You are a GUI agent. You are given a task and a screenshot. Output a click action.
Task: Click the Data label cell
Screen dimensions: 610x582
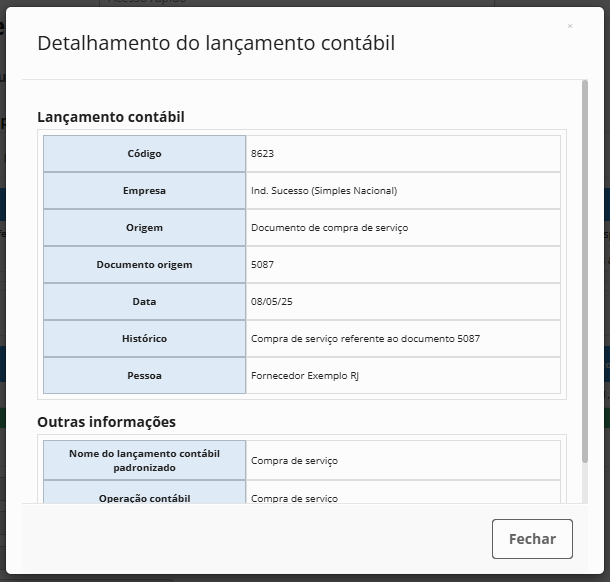(144, 302)
